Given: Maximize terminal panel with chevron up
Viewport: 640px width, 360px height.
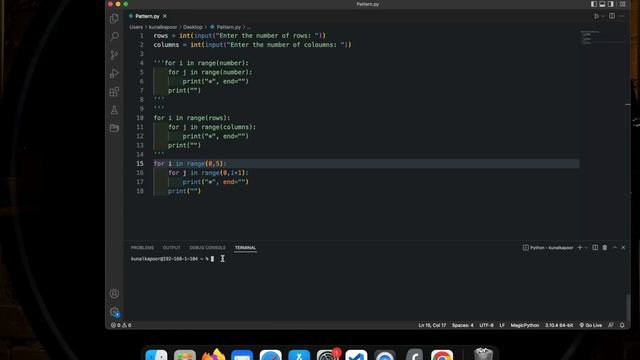Looking at the screenshot, I should (615, 247).
